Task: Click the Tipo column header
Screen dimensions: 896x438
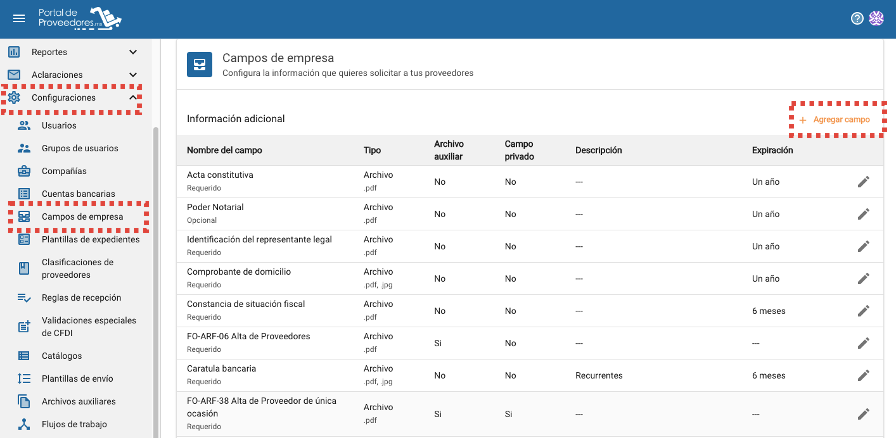Action: point(372,150)
